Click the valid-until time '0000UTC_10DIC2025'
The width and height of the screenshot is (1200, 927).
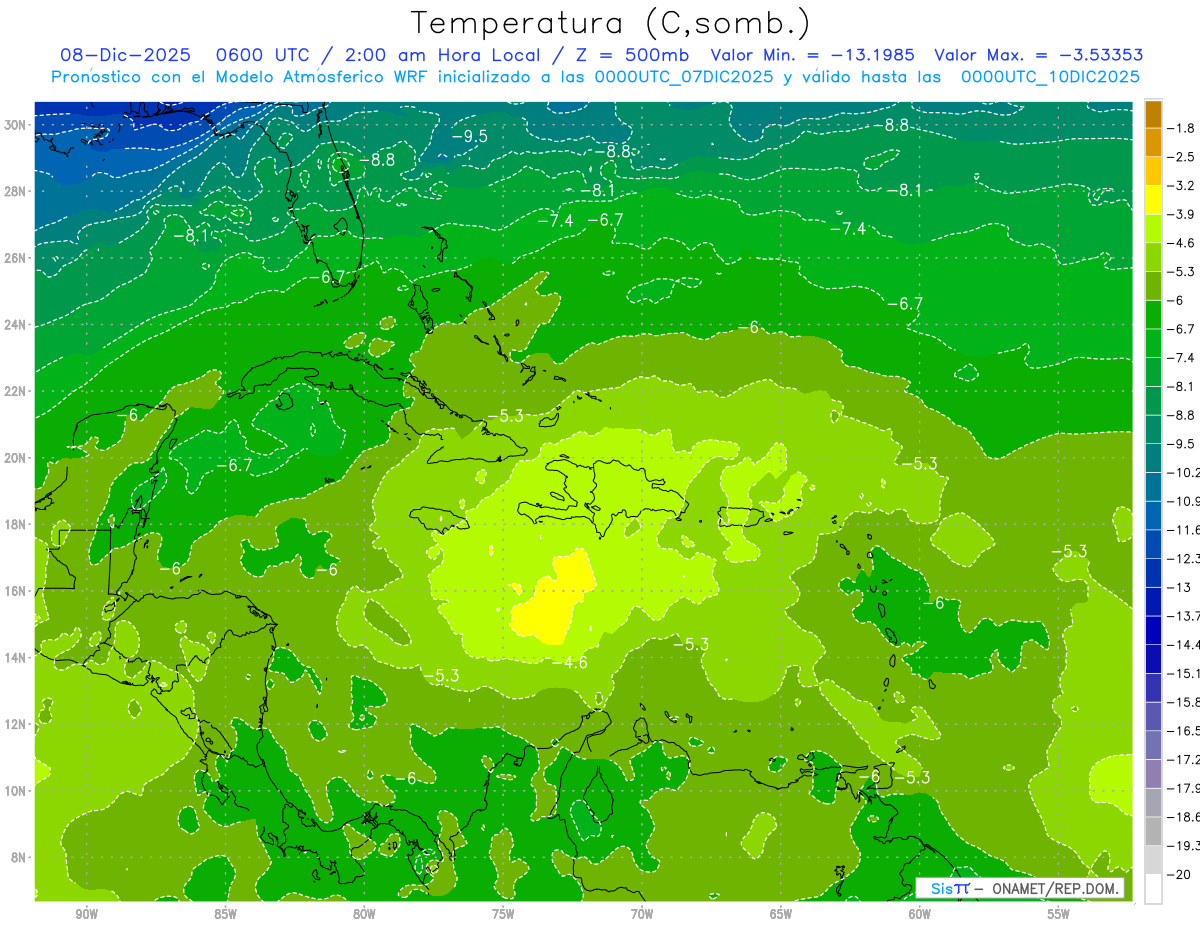(1050, 77)
